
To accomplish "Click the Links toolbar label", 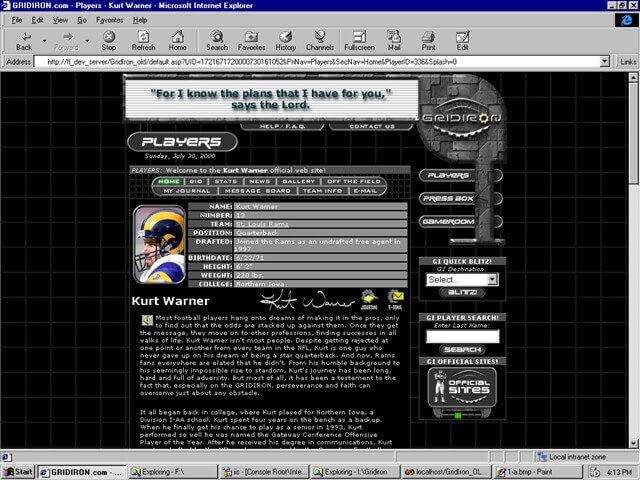I will point(628,62).
